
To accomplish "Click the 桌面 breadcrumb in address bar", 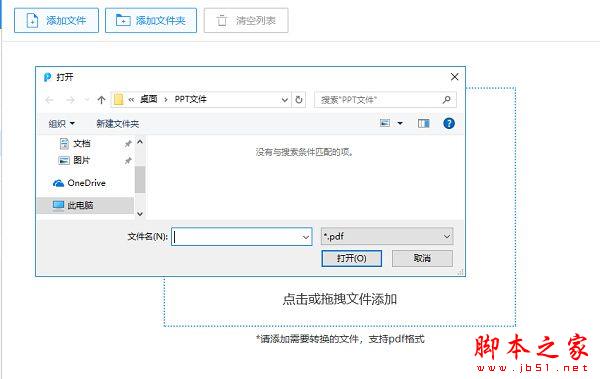I will [x=148, y=100].
